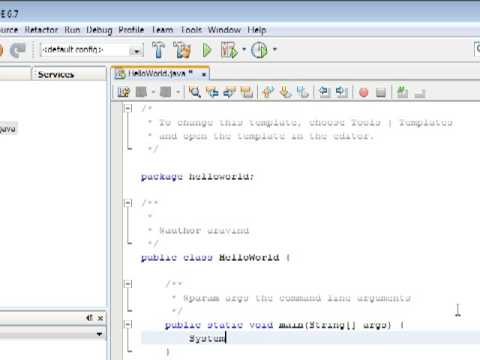The image size is (480, 360).
Task: Open the Help menu
Action: (x=257, y=30)
